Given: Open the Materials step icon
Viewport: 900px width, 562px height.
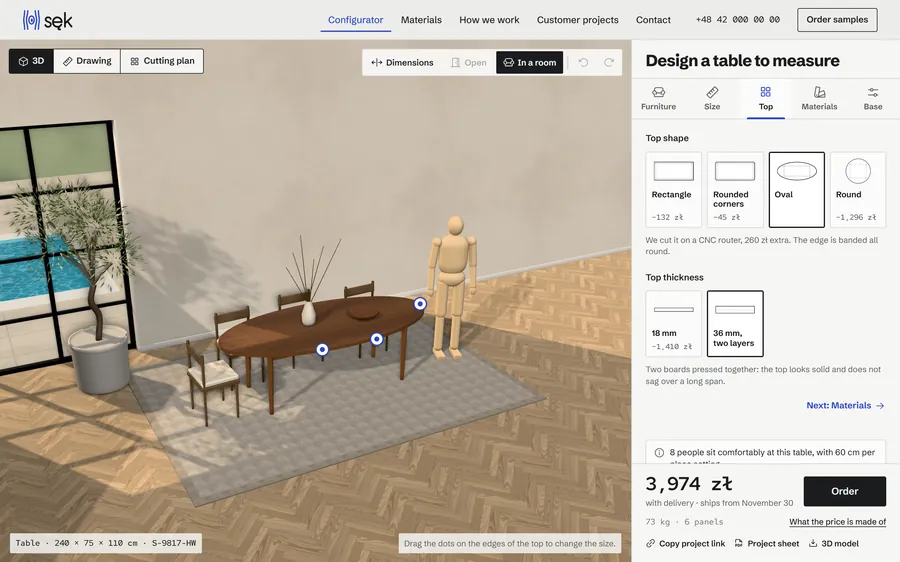Looking at the screenshot, I should 819,92.
